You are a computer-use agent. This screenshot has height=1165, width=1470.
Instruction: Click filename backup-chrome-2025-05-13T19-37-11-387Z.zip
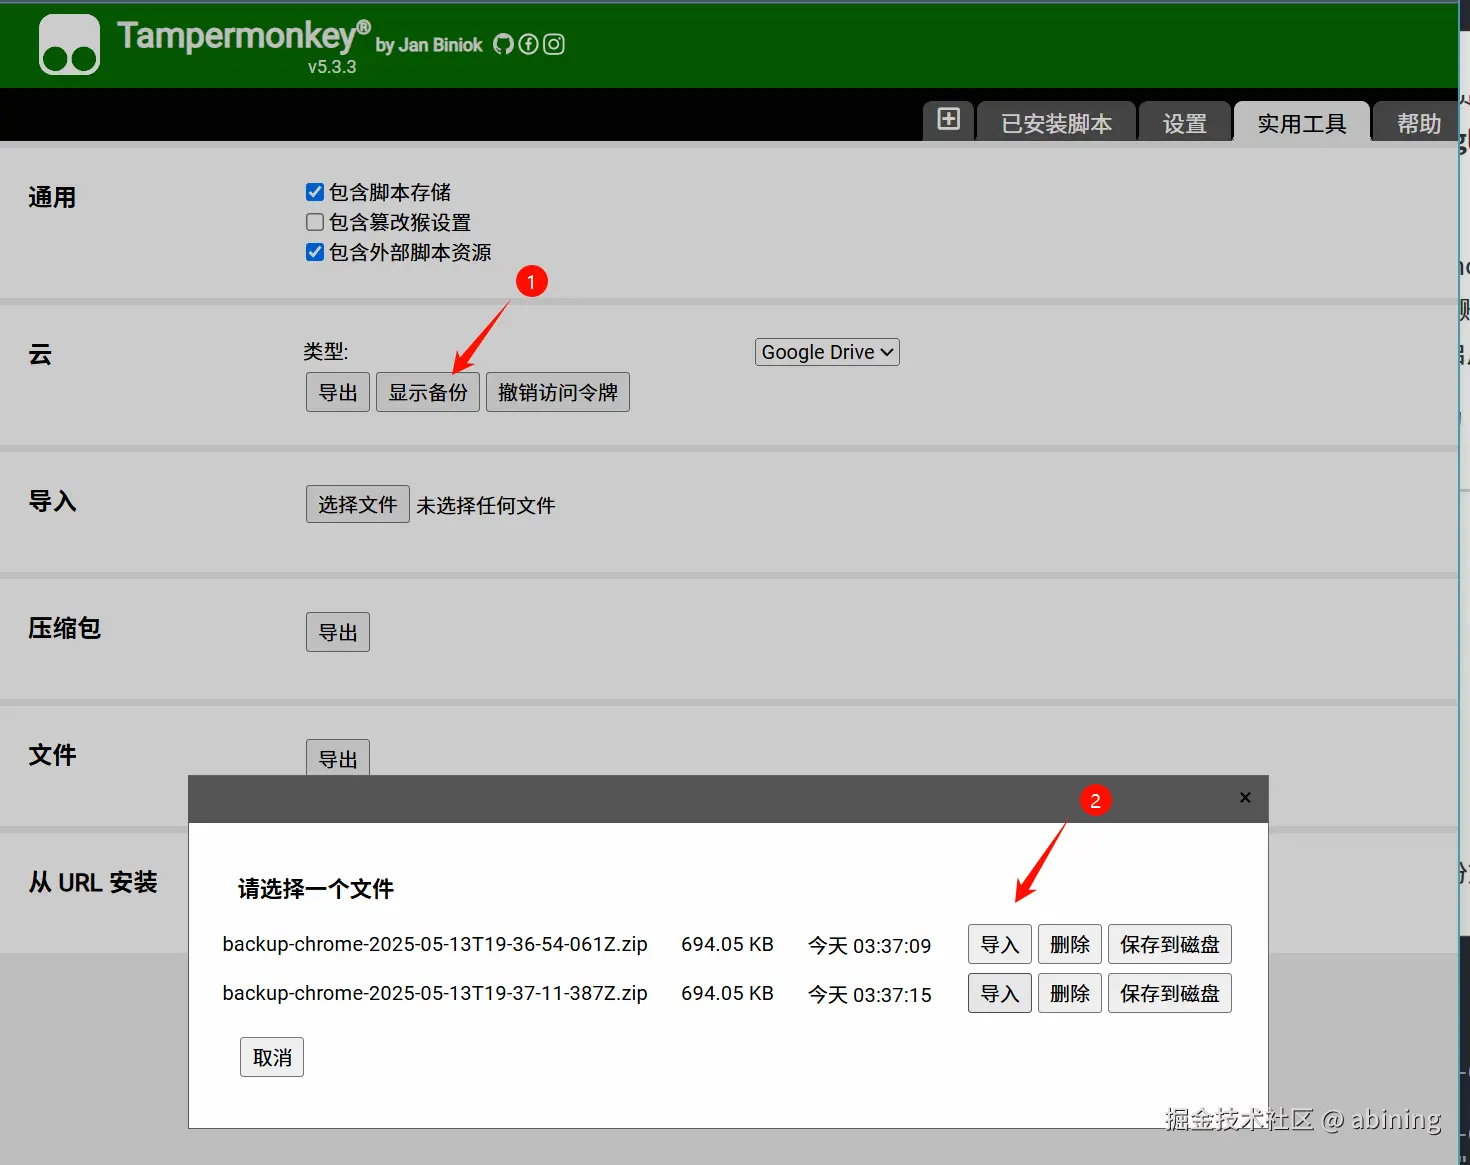coord(435,993)
